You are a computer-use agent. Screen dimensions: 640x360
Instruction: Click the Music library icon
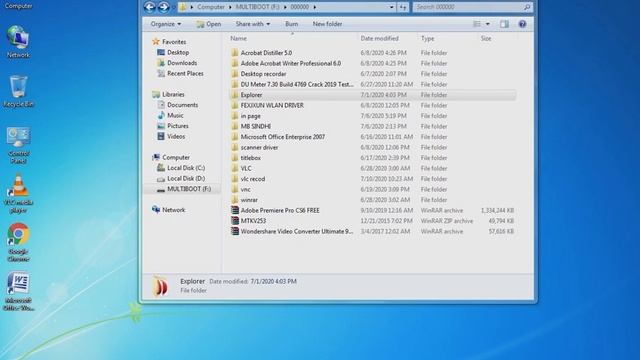pos(161,116)
